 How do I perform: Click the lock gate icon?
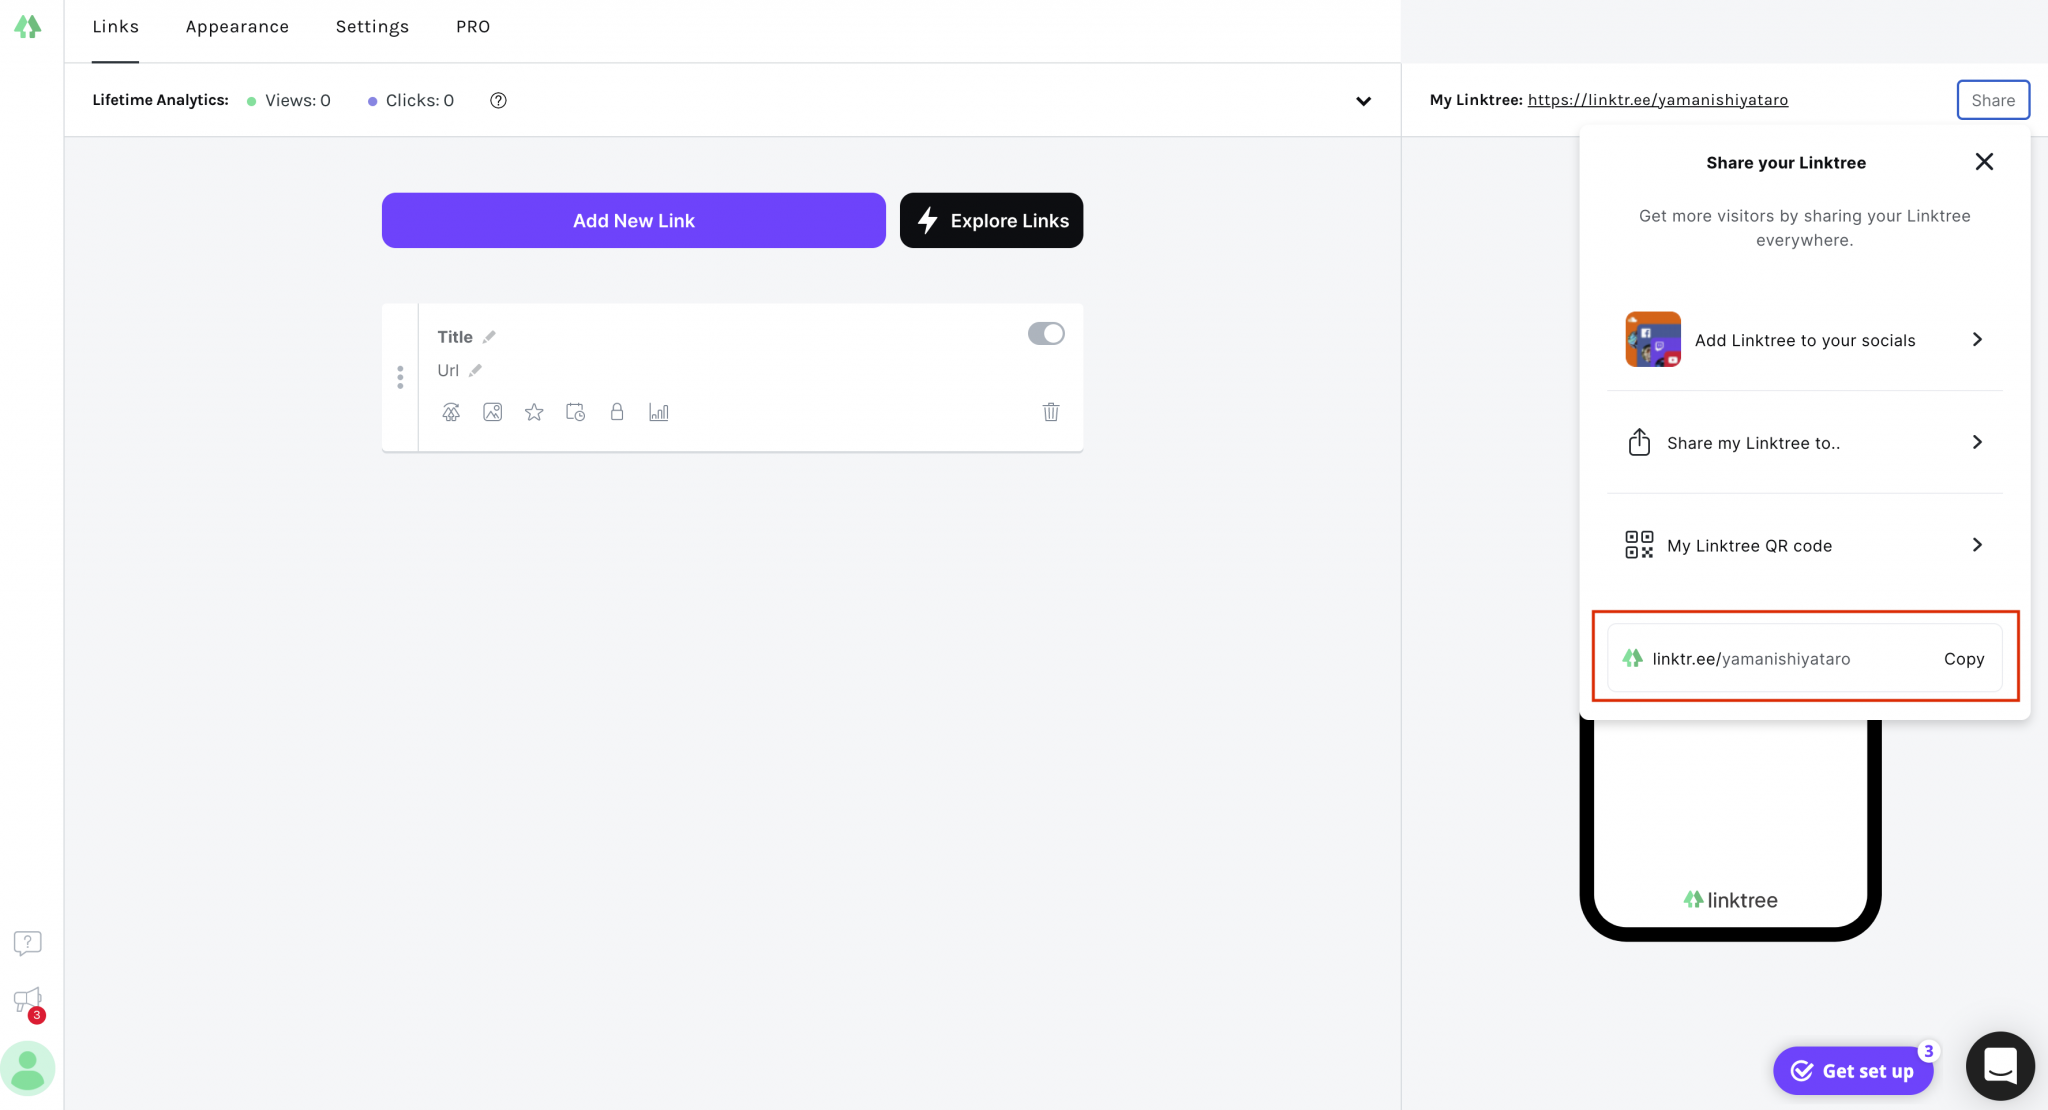coord(617,412)
